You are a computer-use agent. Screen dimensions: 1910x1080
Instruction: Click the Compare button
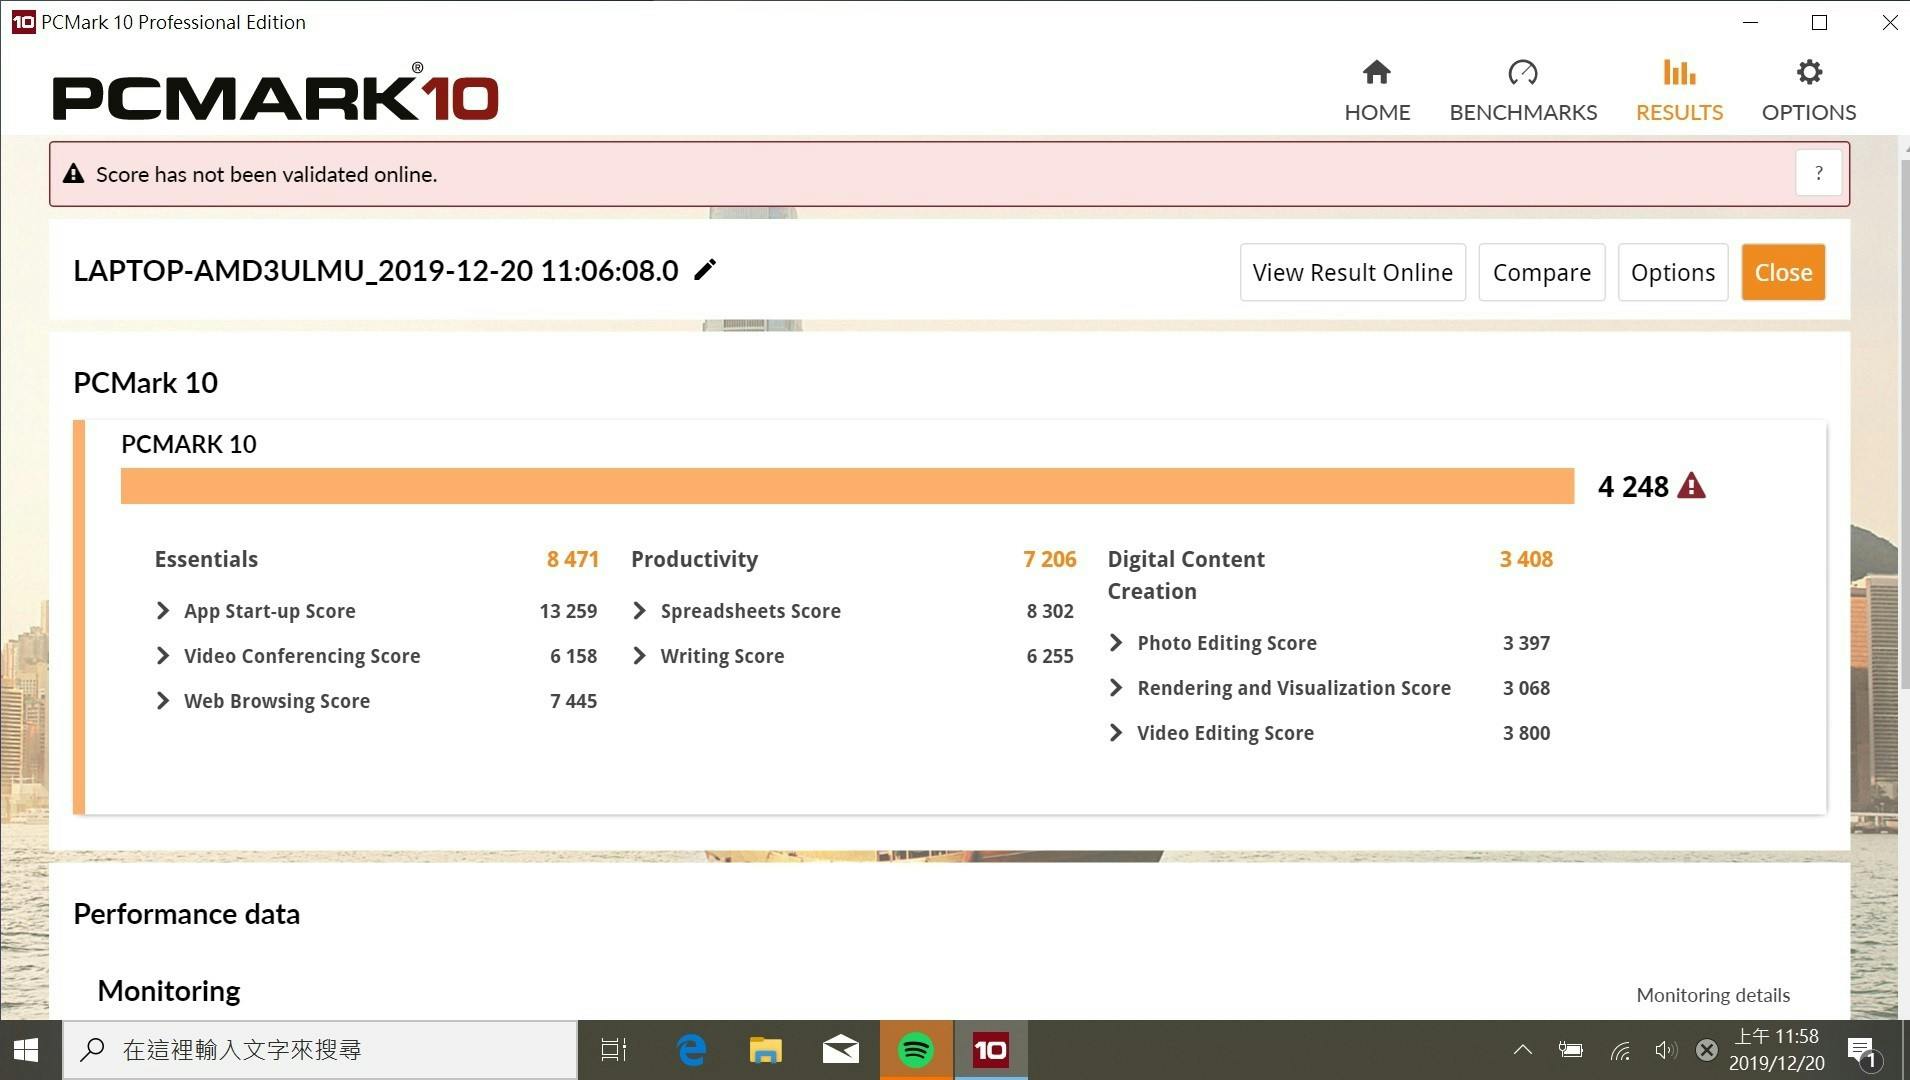(1541, 272)
